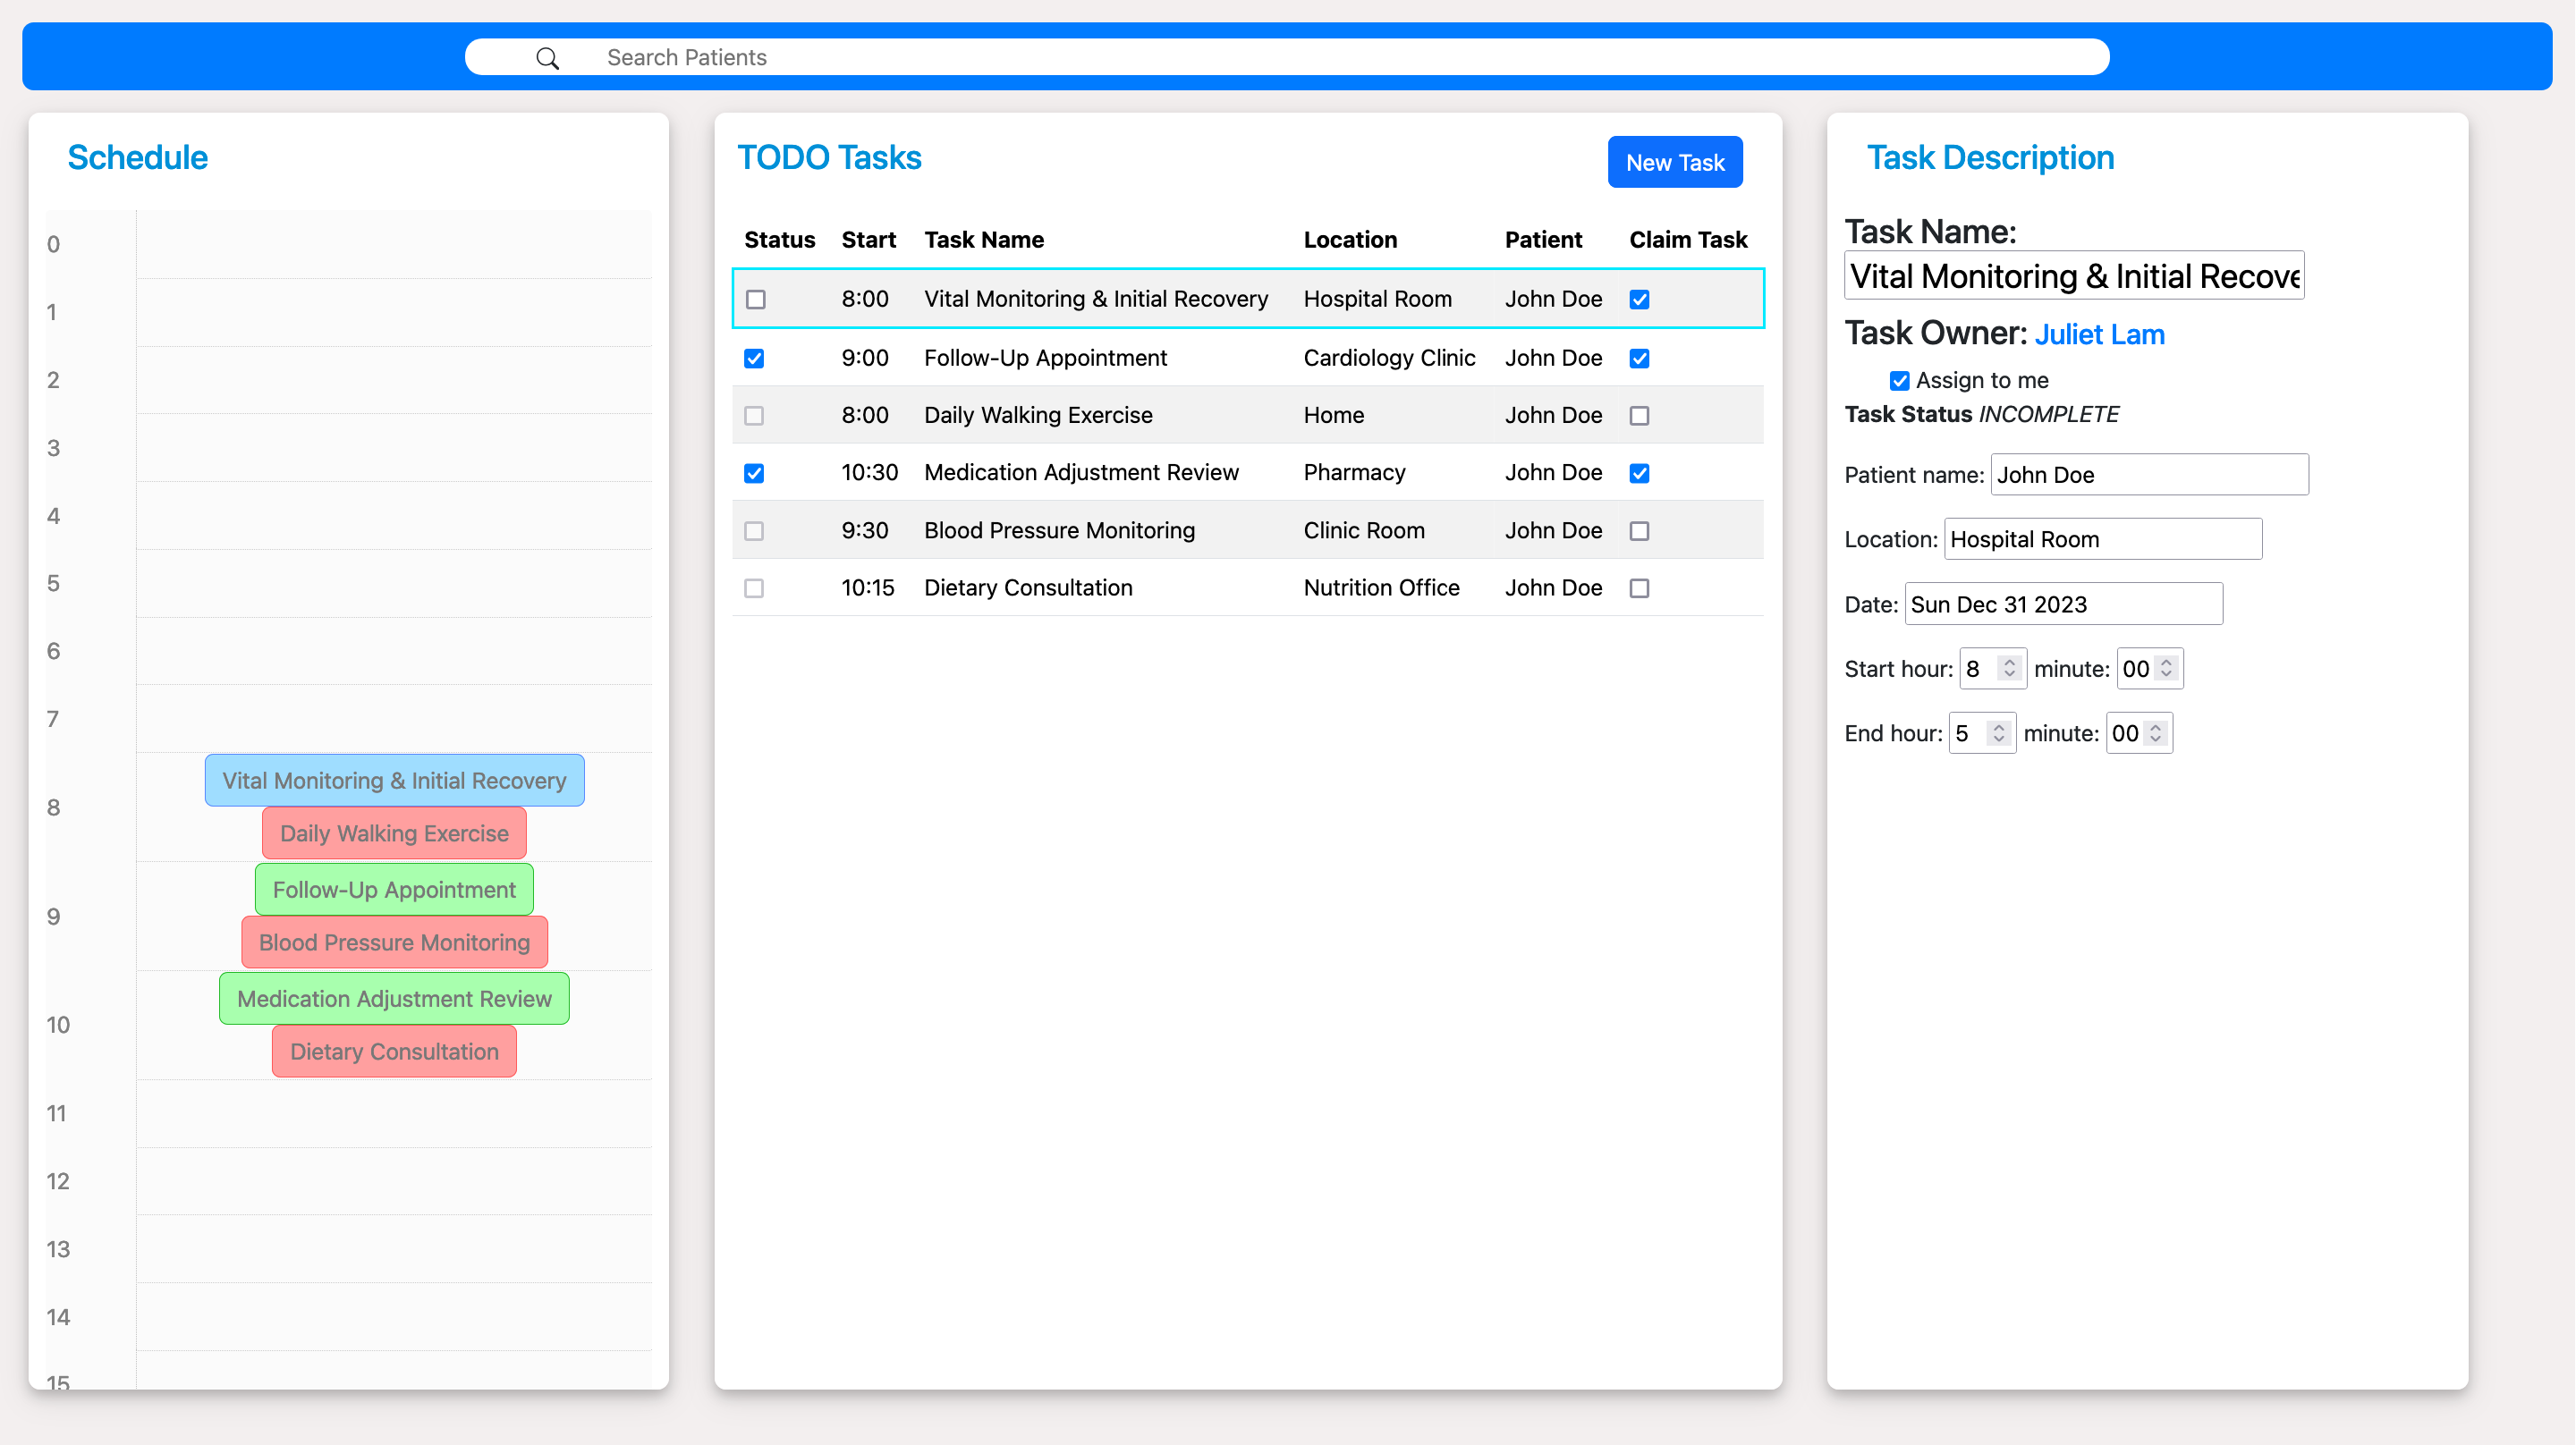
Task: Open the Juliet Lam owner link
Action: (2099, 334)
